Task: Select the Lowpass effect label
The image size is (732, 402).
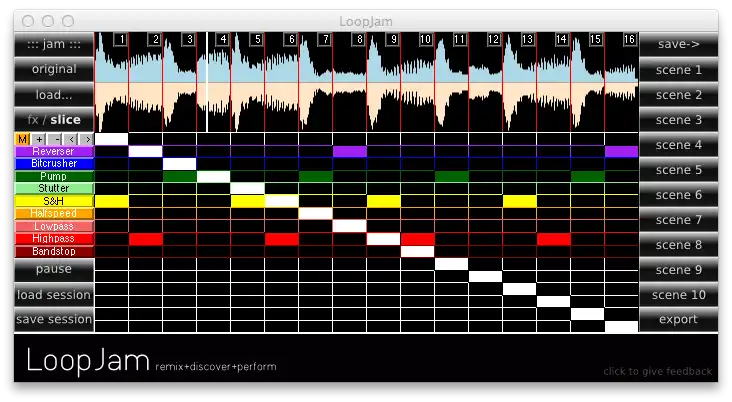Action: tap(54, 226)
